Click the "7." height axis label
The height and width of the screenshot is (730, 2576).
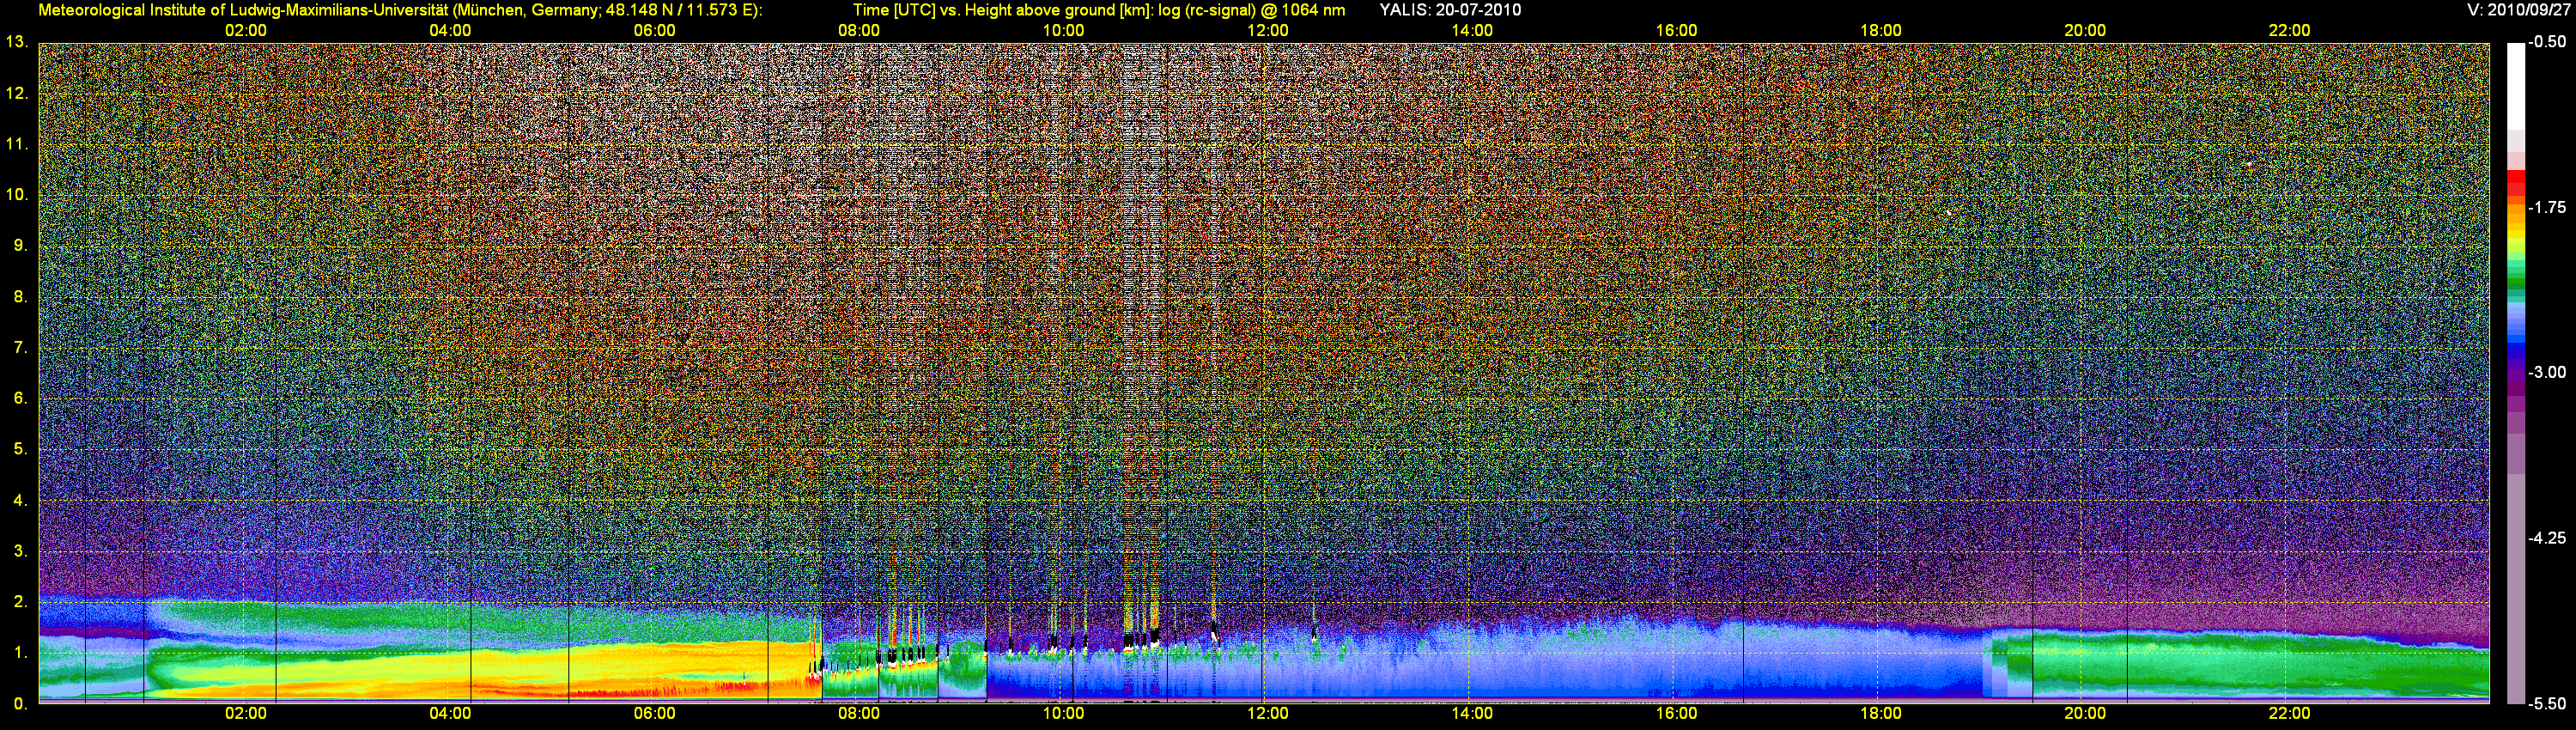(20, 348)
